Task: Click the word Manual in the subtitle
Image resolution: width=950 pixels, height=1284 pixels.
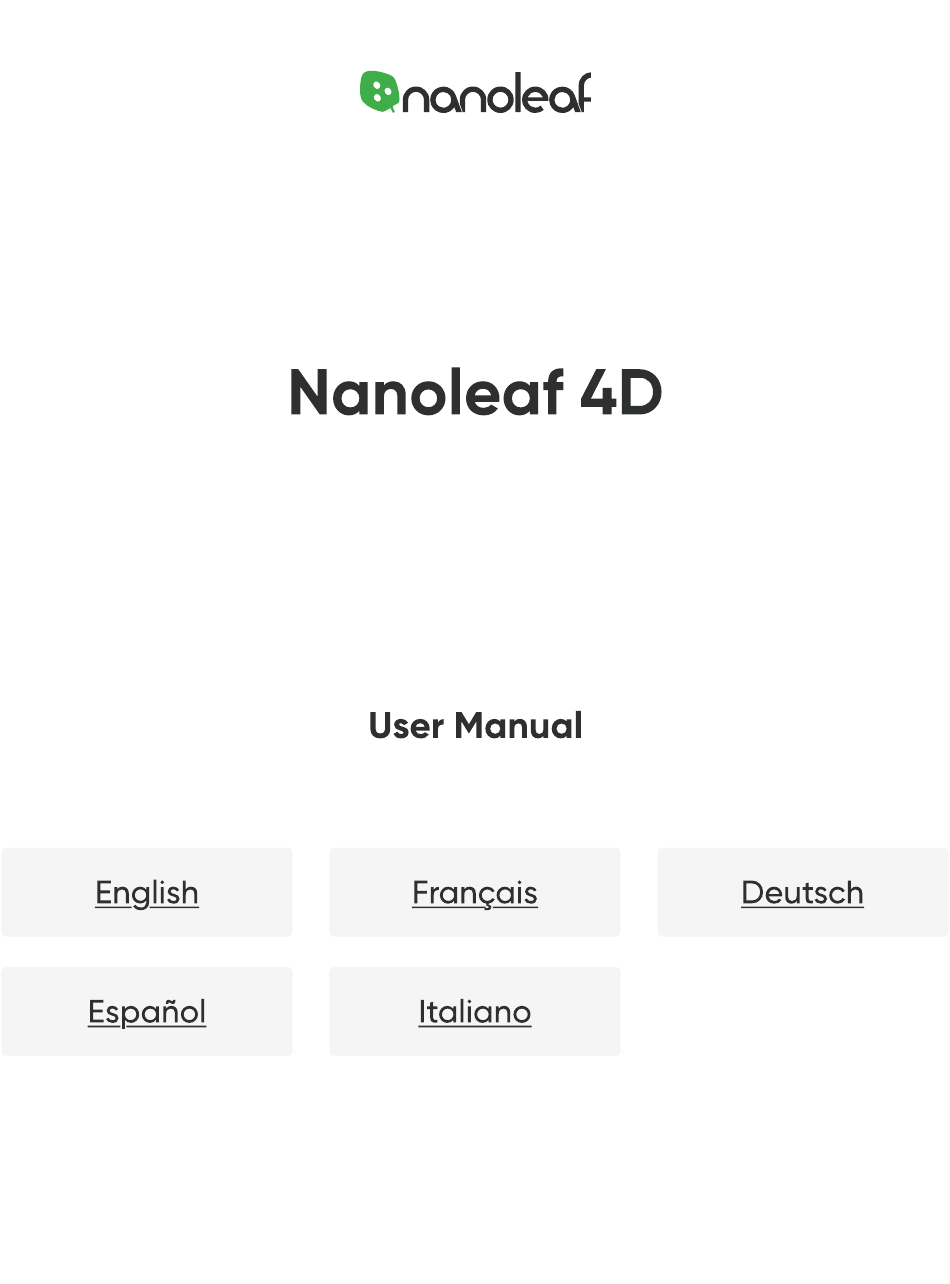Action: pyautogui.click(x=518, y=726)
